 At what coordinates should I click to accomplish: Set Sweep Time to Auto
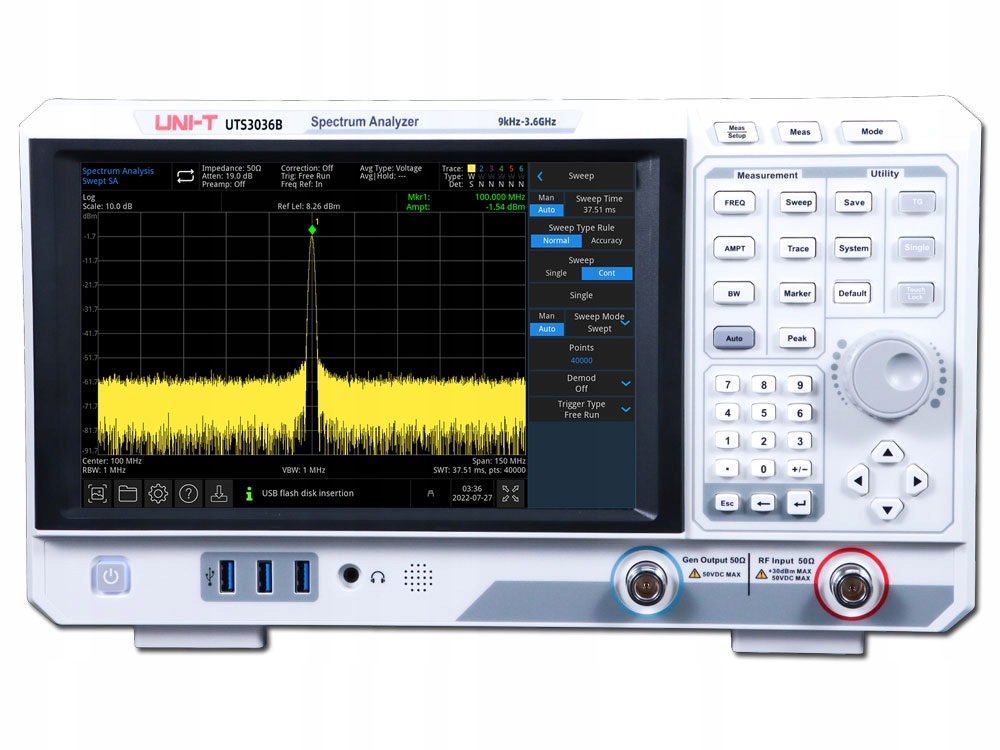[x=547, y=210]
